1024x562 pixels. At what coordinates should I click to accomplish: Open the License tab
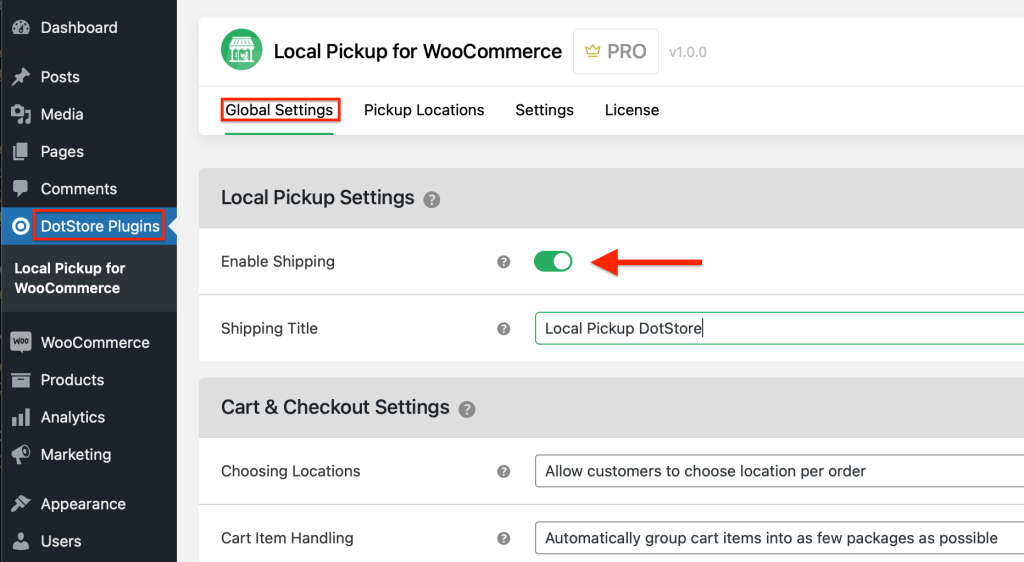[632, 110]
